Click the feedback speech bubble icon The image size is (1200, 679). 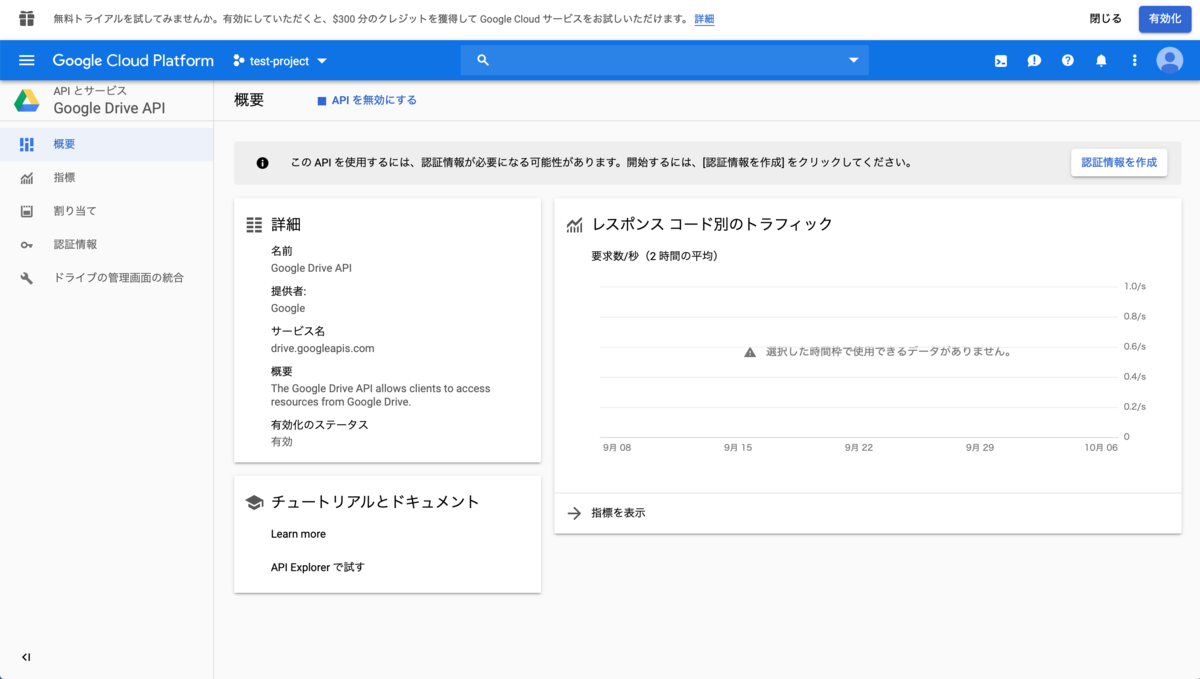pos(1034,60)
